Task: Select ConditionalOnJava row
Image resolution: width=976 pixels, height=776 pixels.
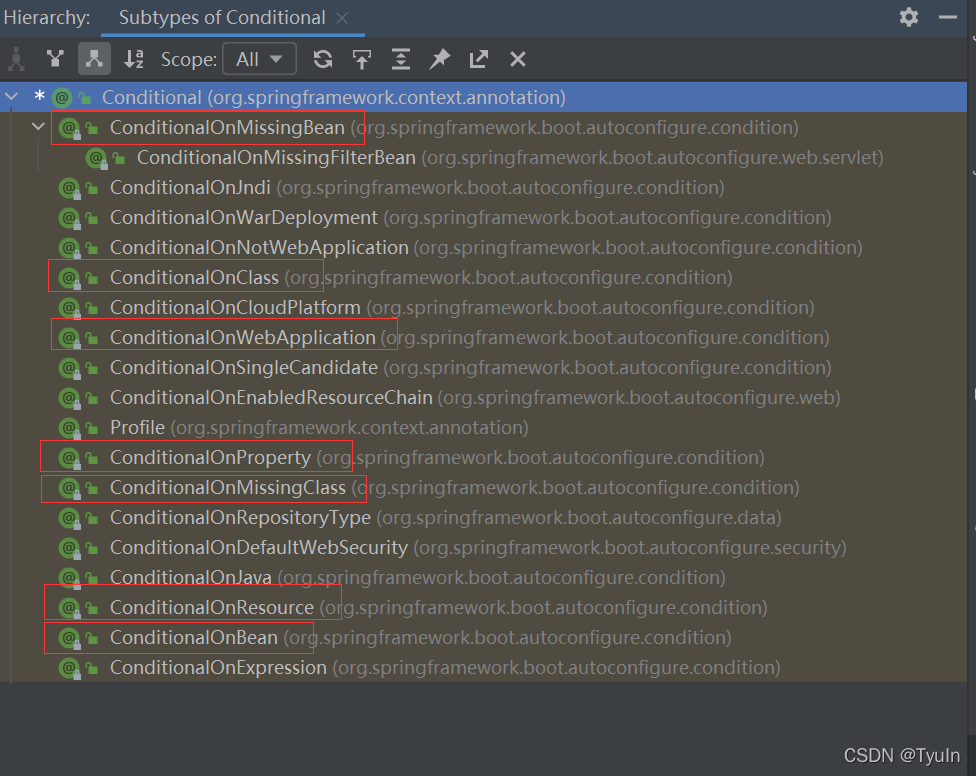Action: (x=483, y=577)
